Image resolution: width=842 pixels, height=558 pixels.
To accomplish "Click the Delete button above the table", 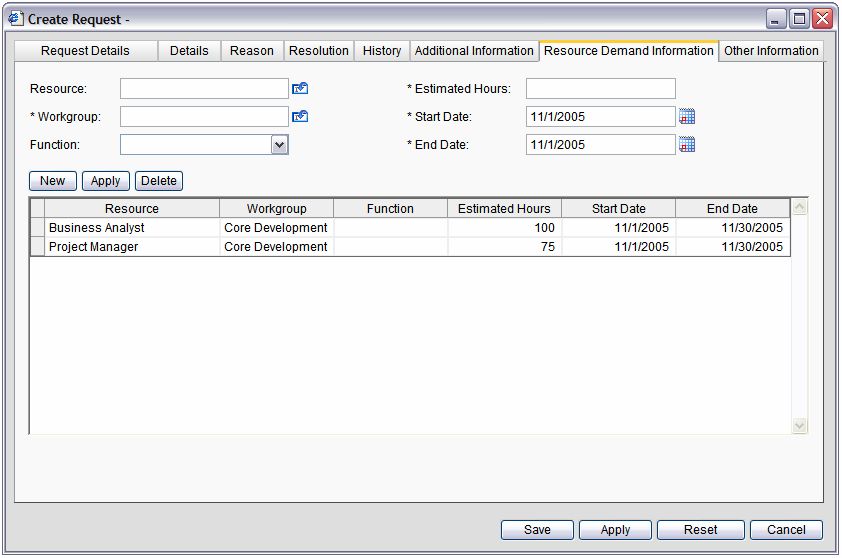I will coord(159,181).
